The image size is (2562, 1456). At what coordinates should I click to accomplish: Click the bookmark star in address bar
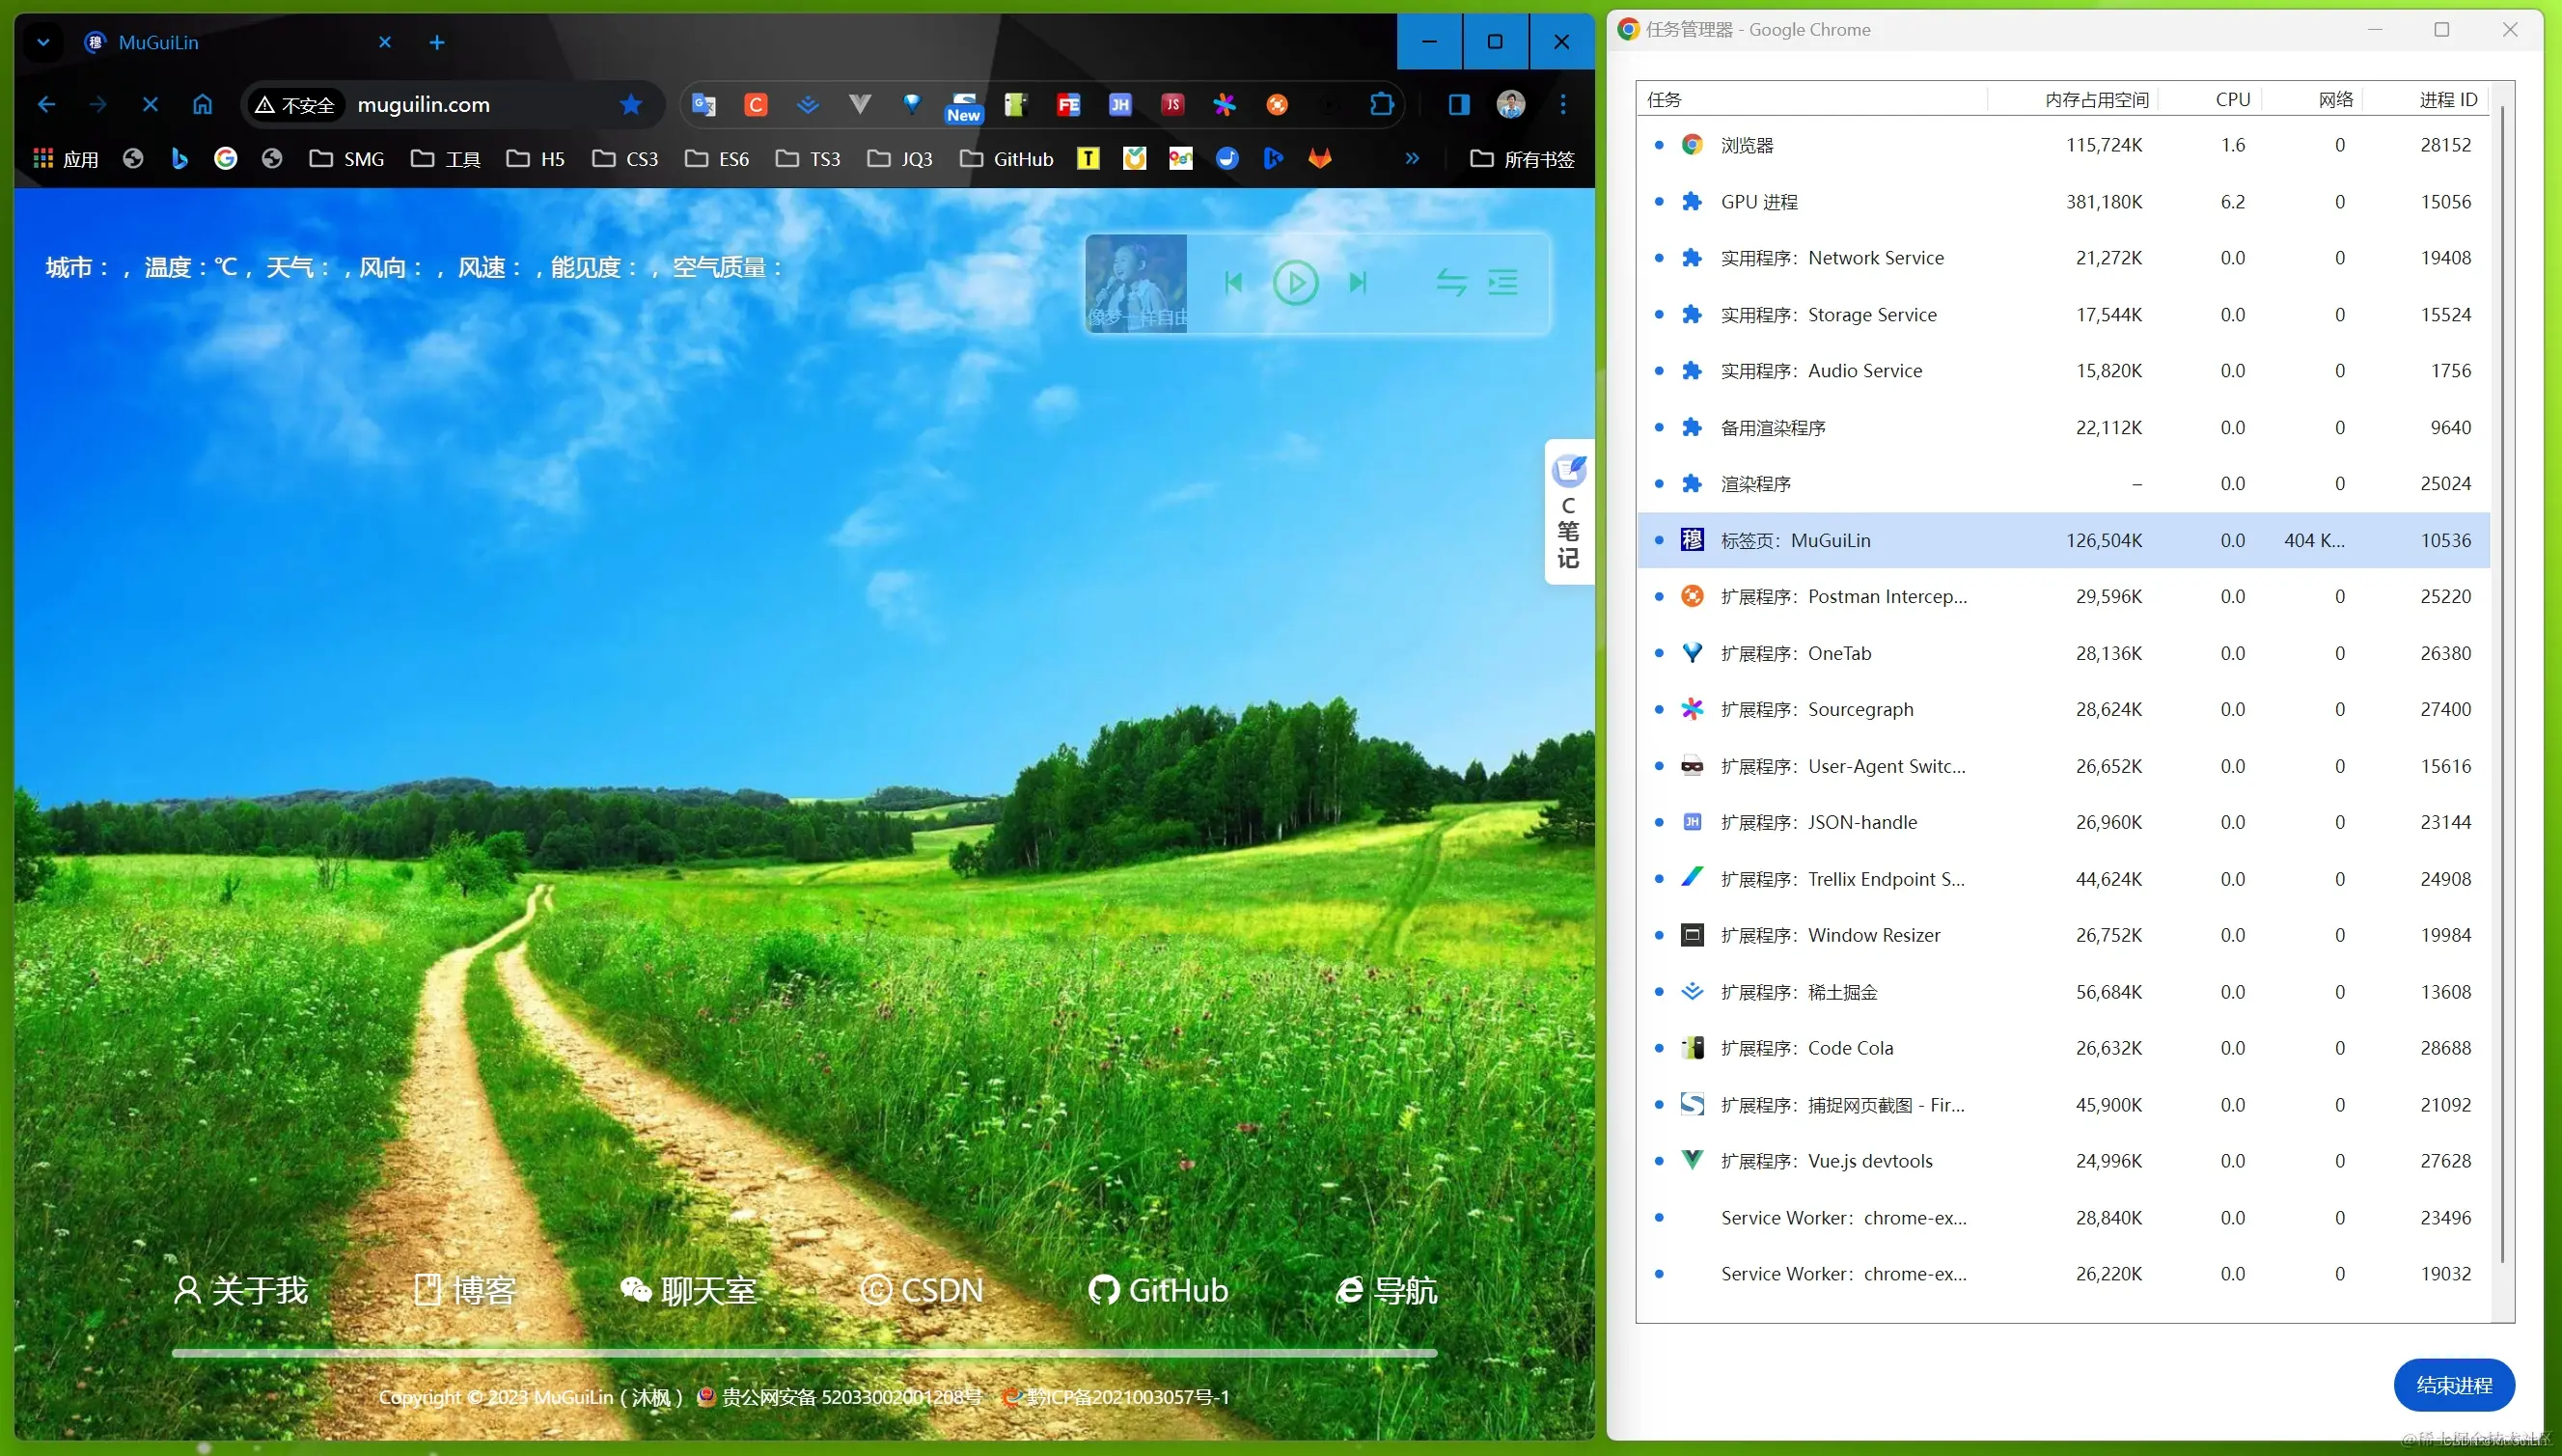[x=630, y=104]
